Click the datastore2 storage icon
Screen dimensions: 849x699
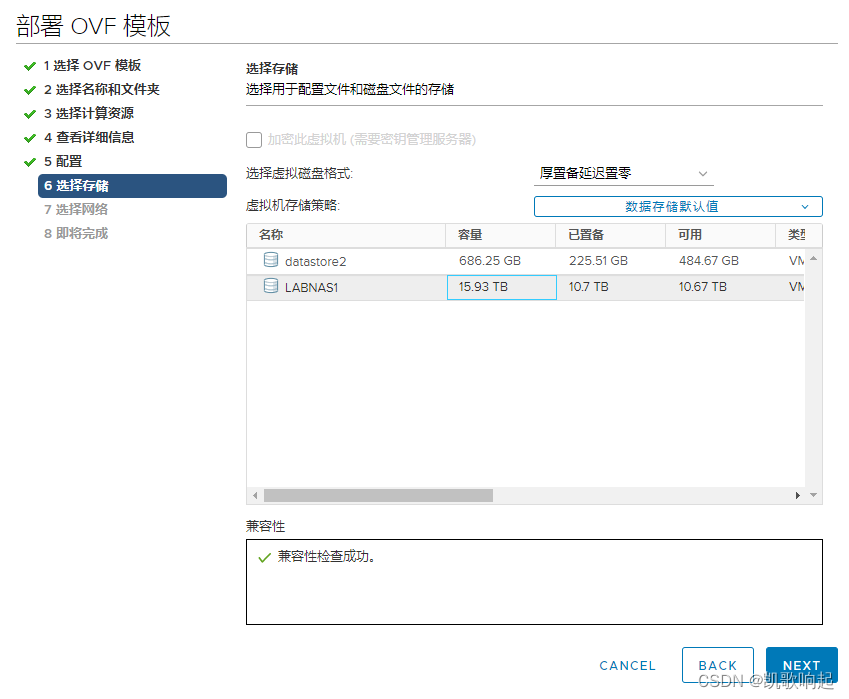(x=270, y=260)
